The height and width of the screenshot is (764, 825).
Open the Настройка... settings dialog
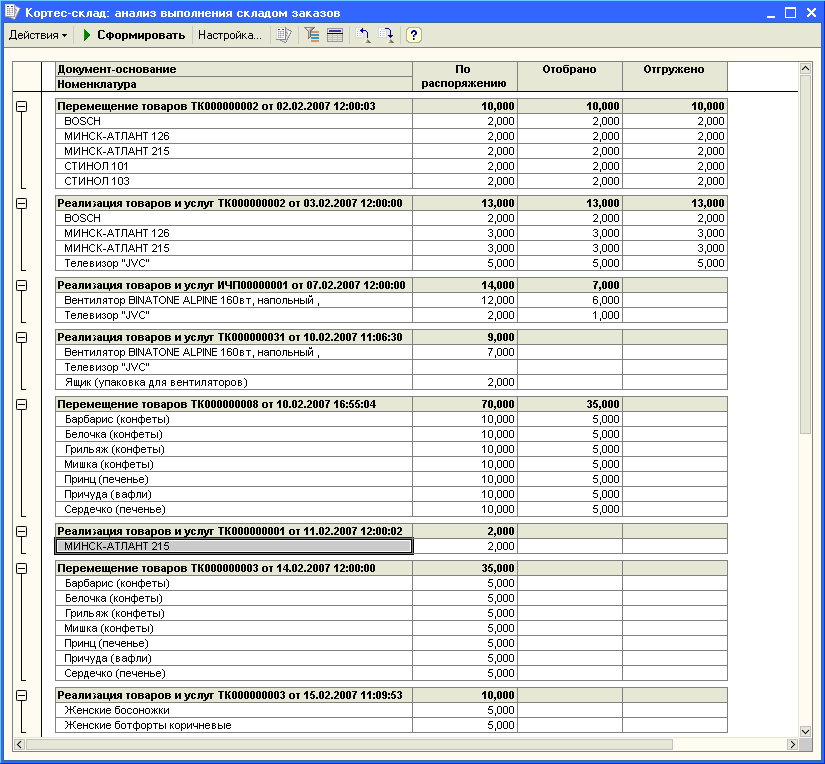coord(229,35)
